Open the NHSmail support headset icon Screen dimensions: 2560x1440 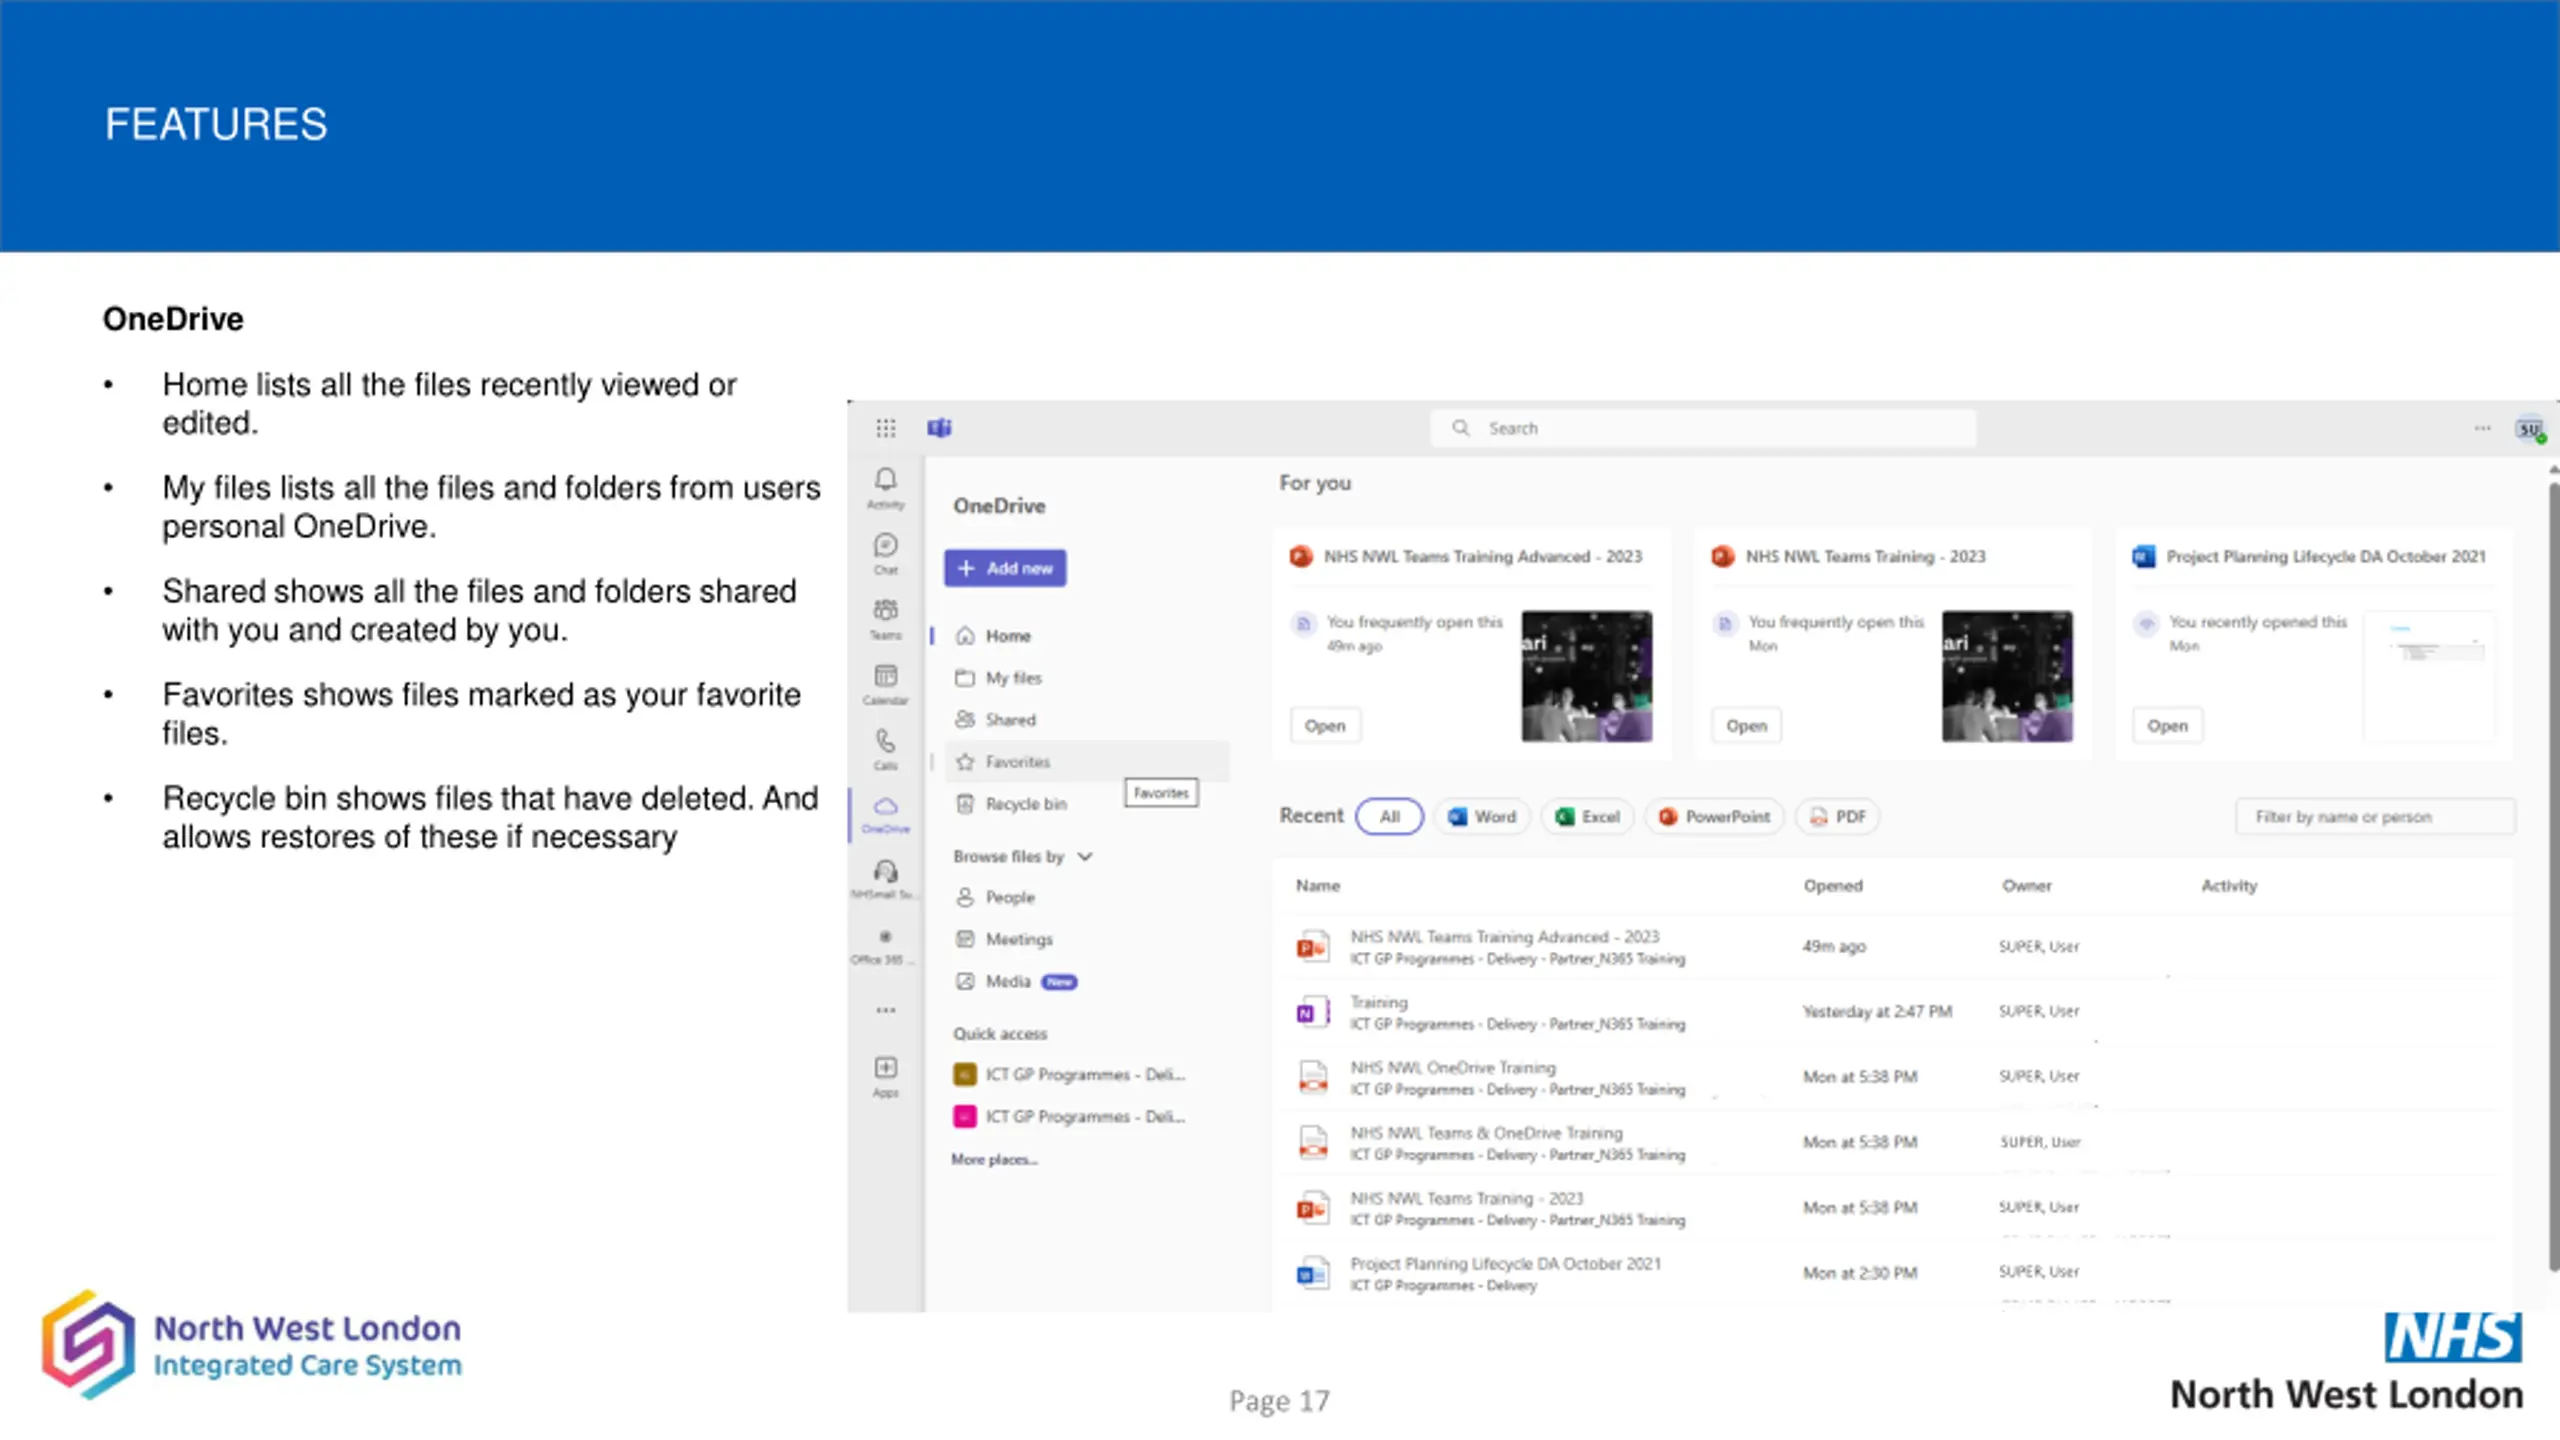click(885, 880)
